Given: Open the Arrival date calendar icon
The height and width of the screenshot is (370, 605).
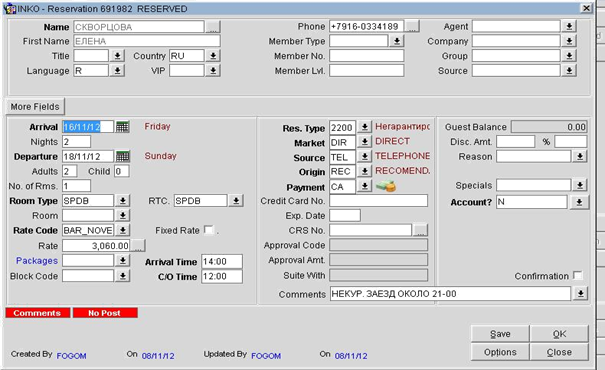Looking at the screenshot, I should 123,127.
